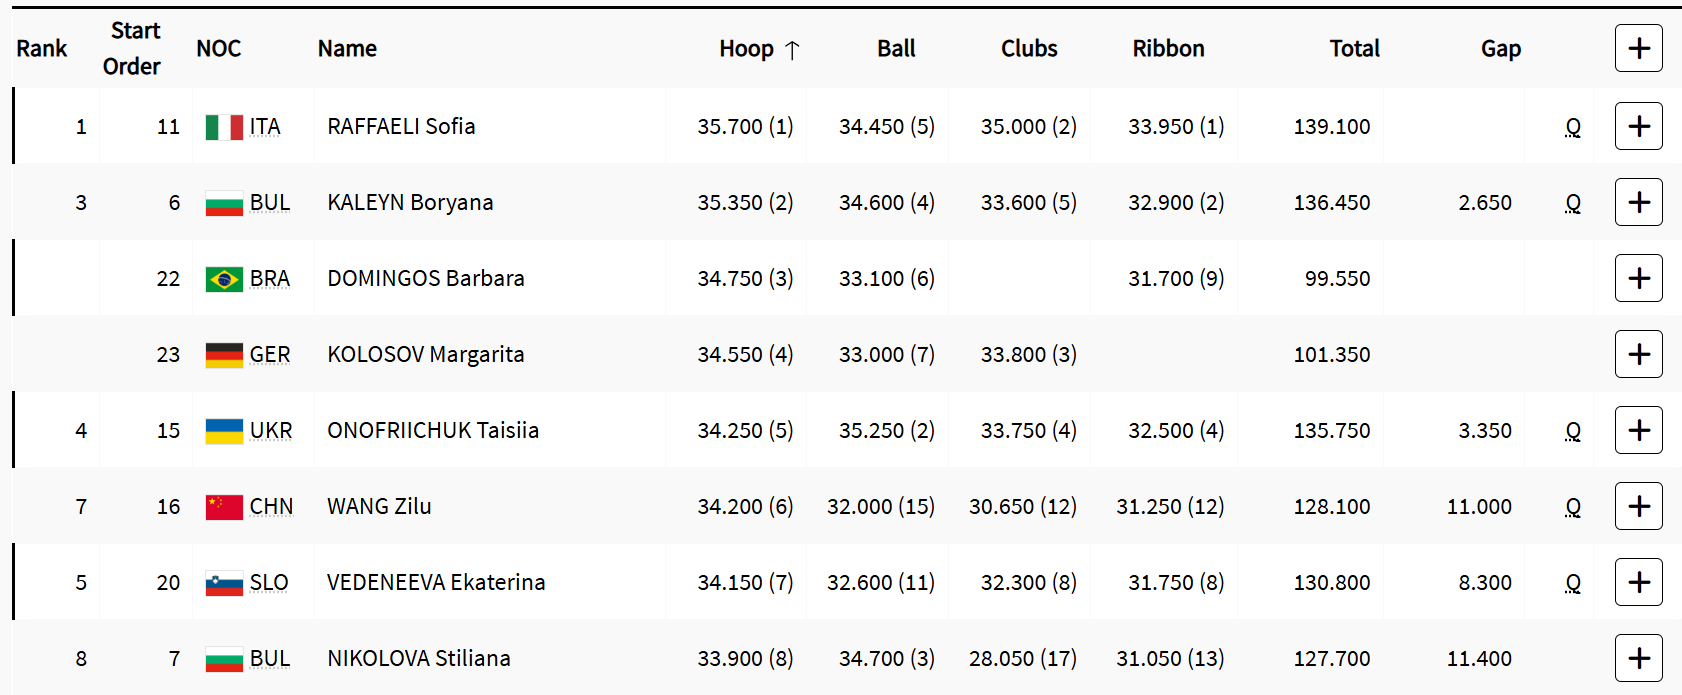Sort by Clubs column header
This screenshot has width=1682, height=695.
[1029, 48]
